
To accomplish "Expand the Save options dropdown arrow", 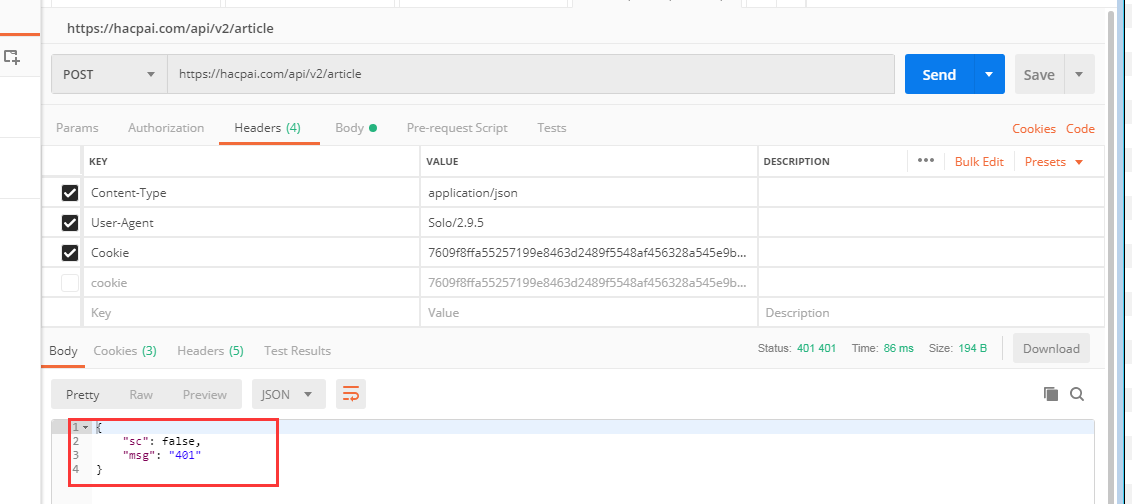I will point(1079,74).
